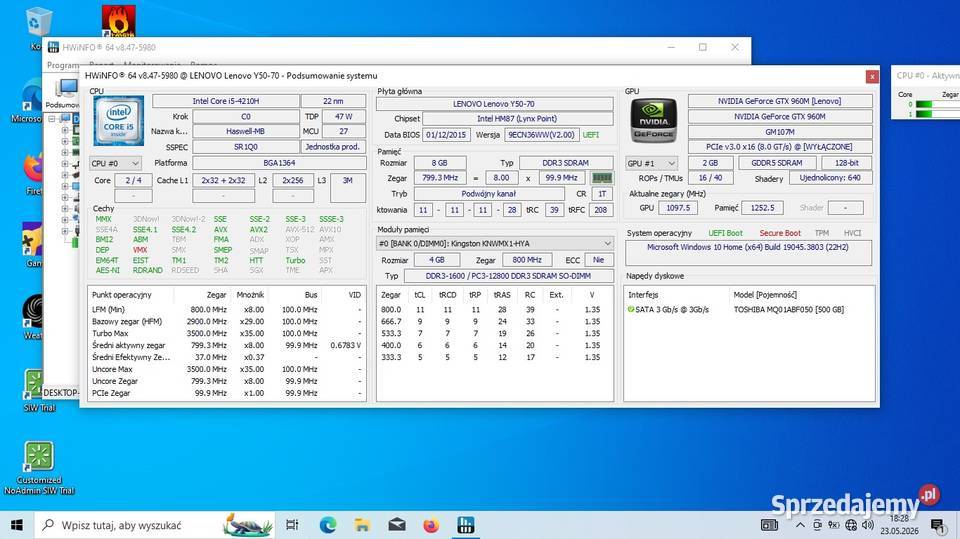Click the Intel Core i5-4210H name field

[226, 101]
